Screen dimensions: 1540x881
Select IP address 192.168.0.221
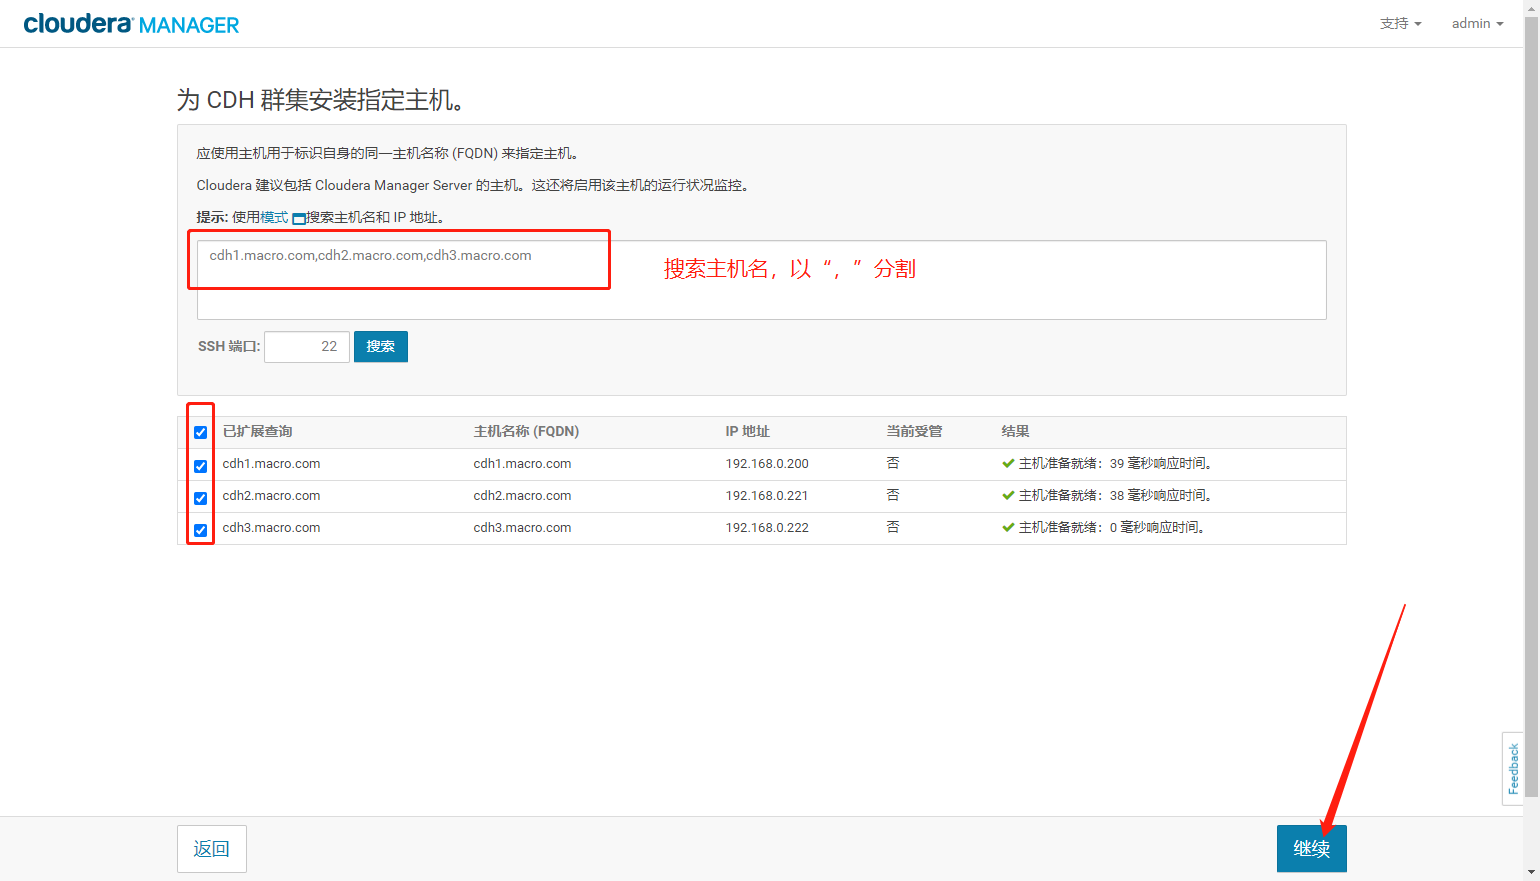[x=767, y=496]
